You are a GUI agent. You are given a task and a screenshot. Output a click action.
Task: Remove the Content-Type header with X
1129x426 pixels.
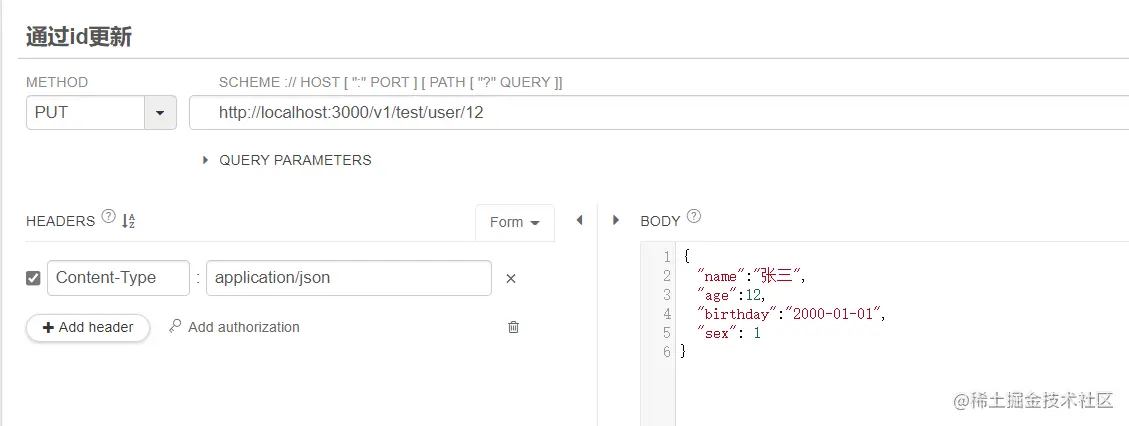point(510,279)
